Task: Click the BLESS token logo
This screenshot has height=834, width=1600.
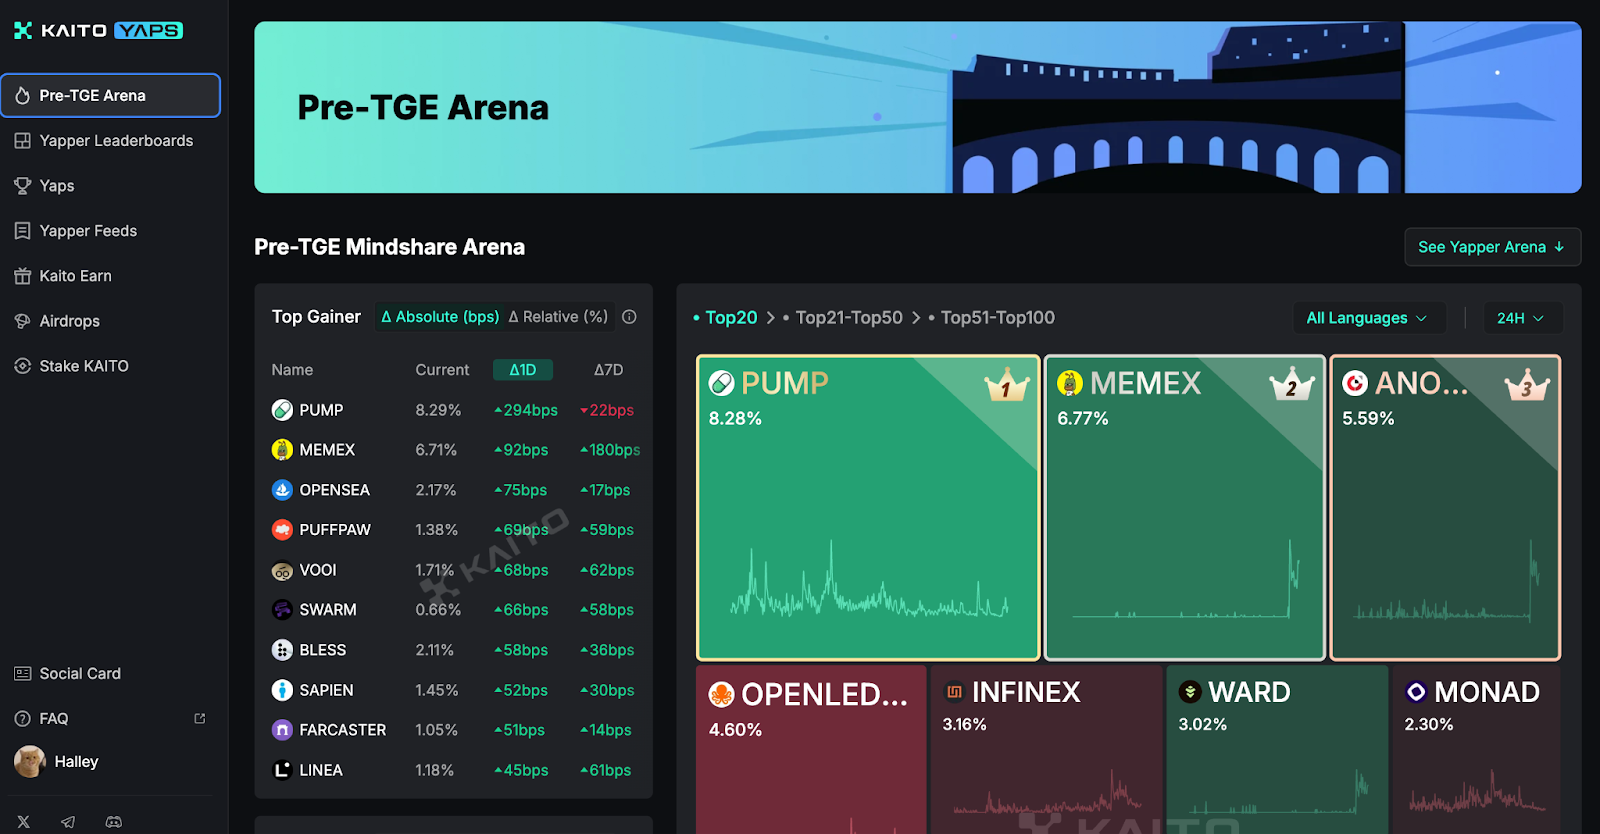Action: [282, 650]
